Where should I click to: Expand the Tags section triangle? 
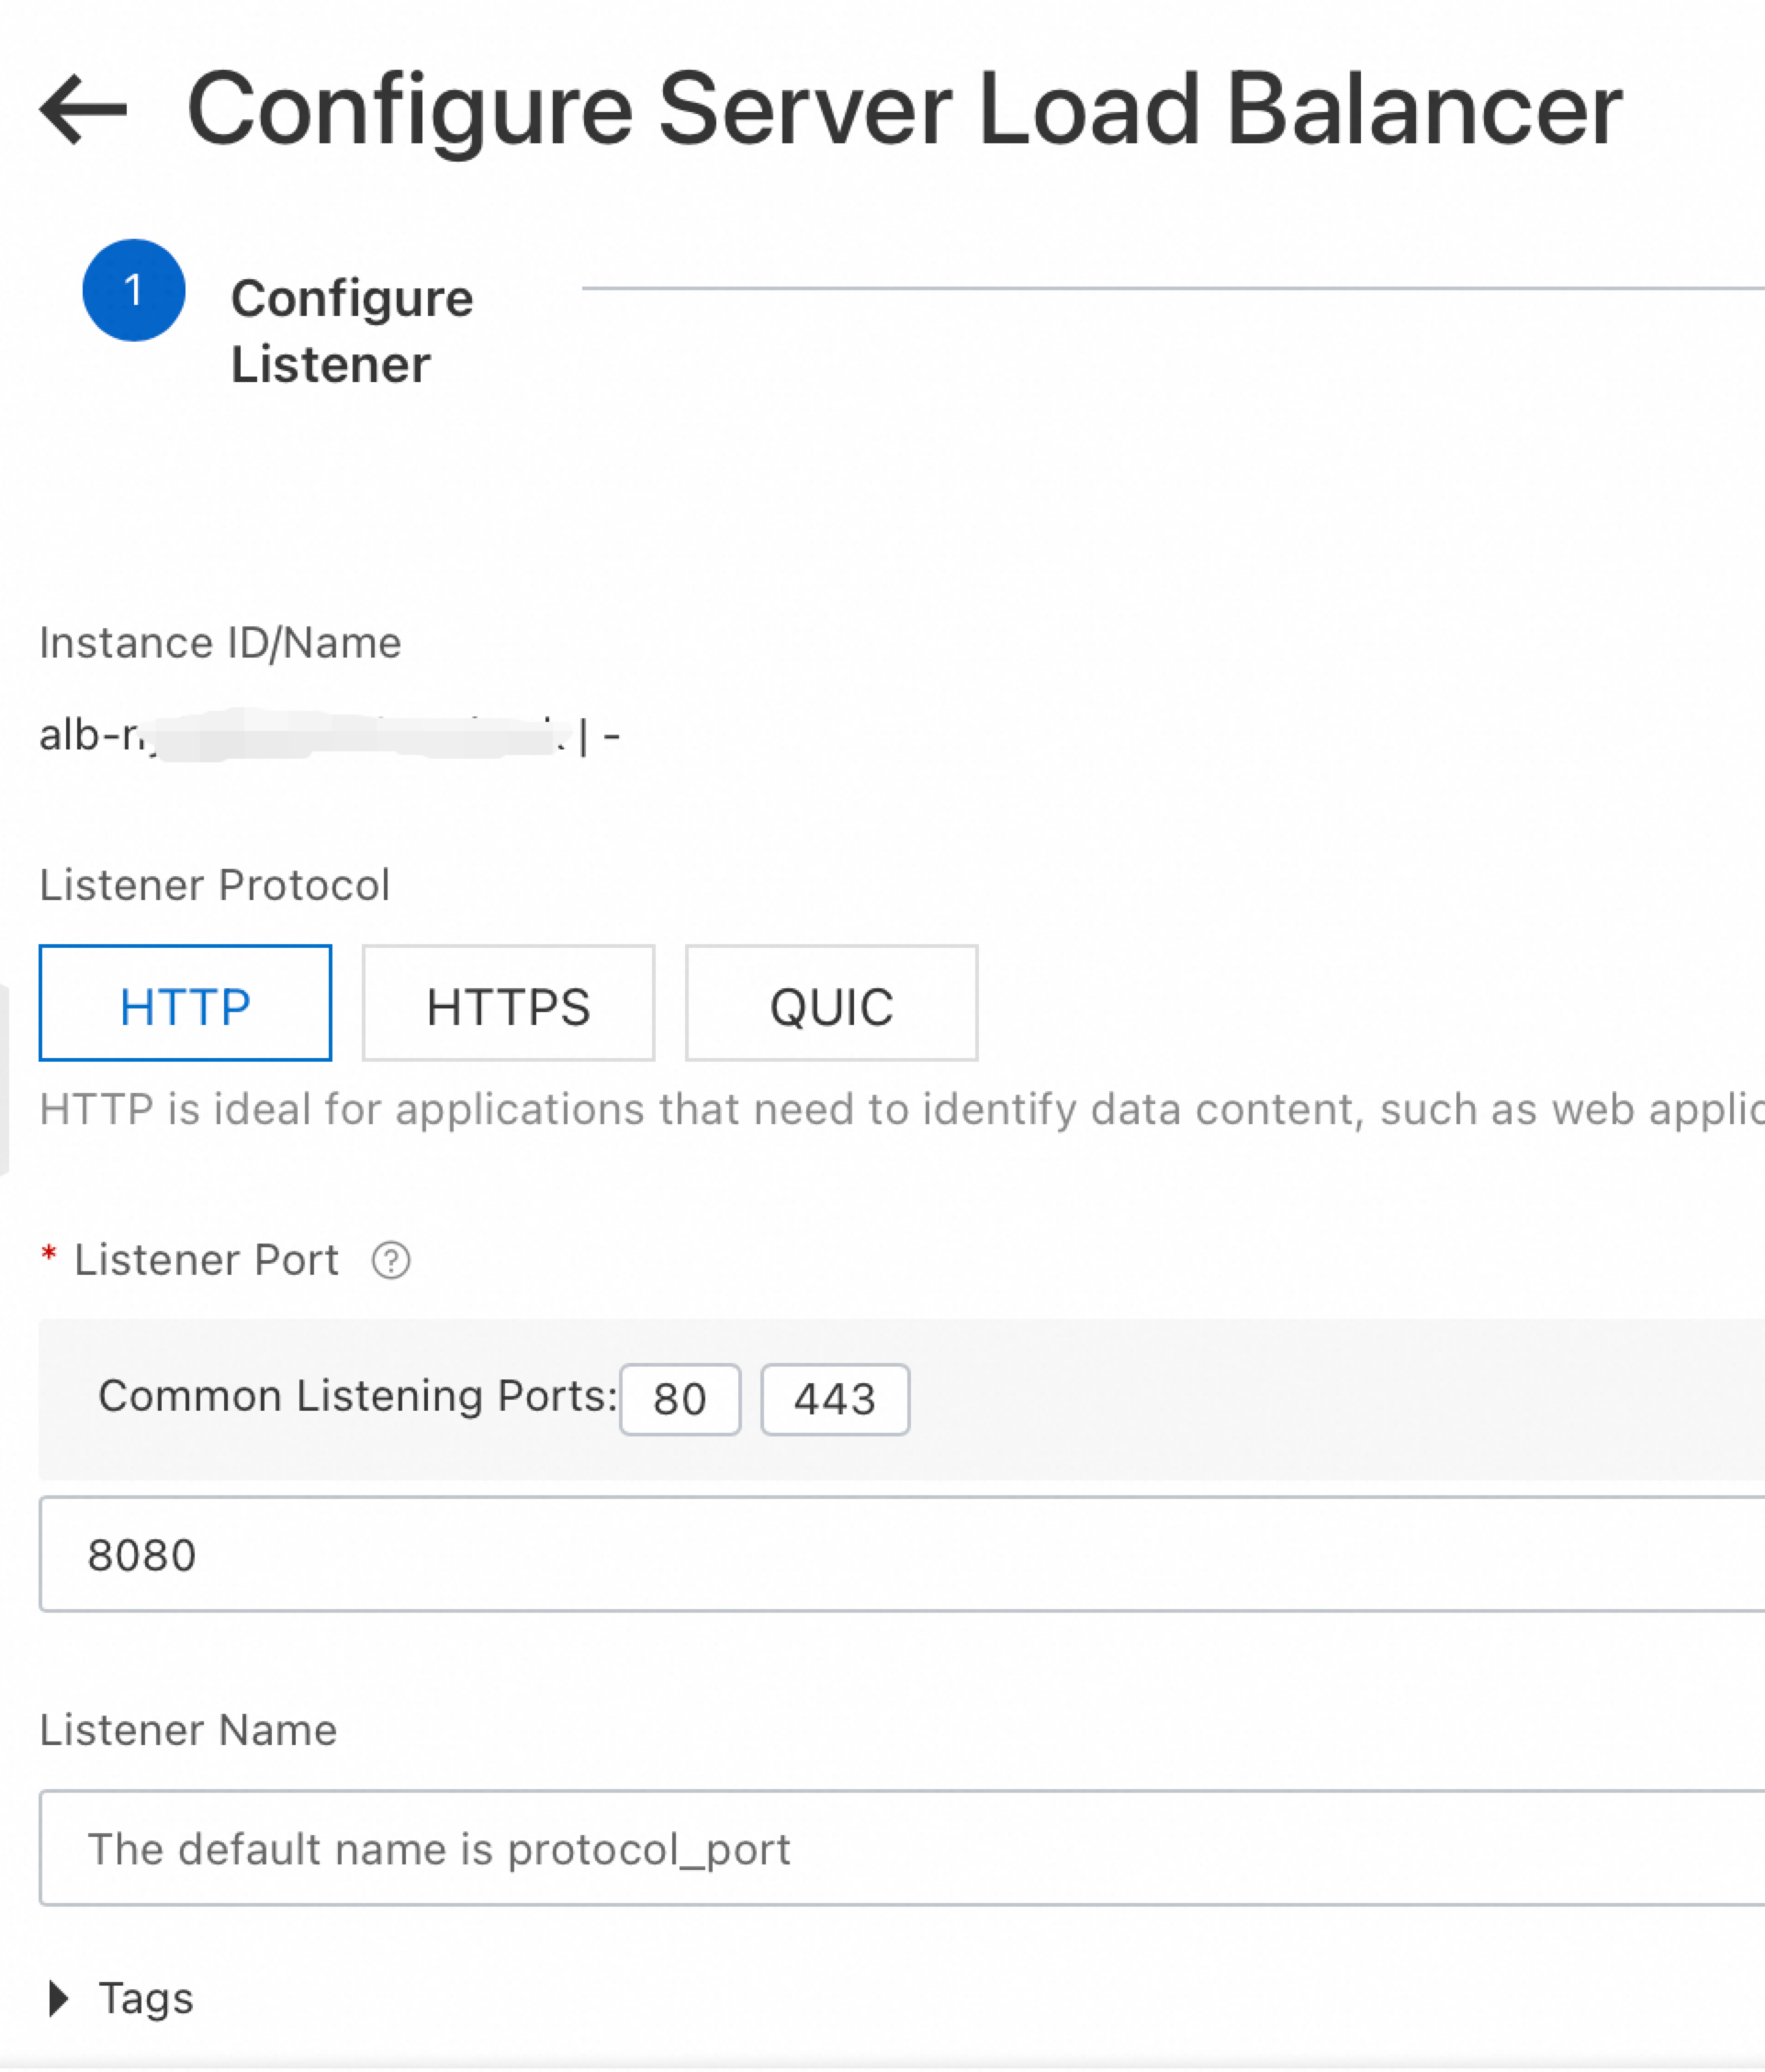[x=59, y=1998]
